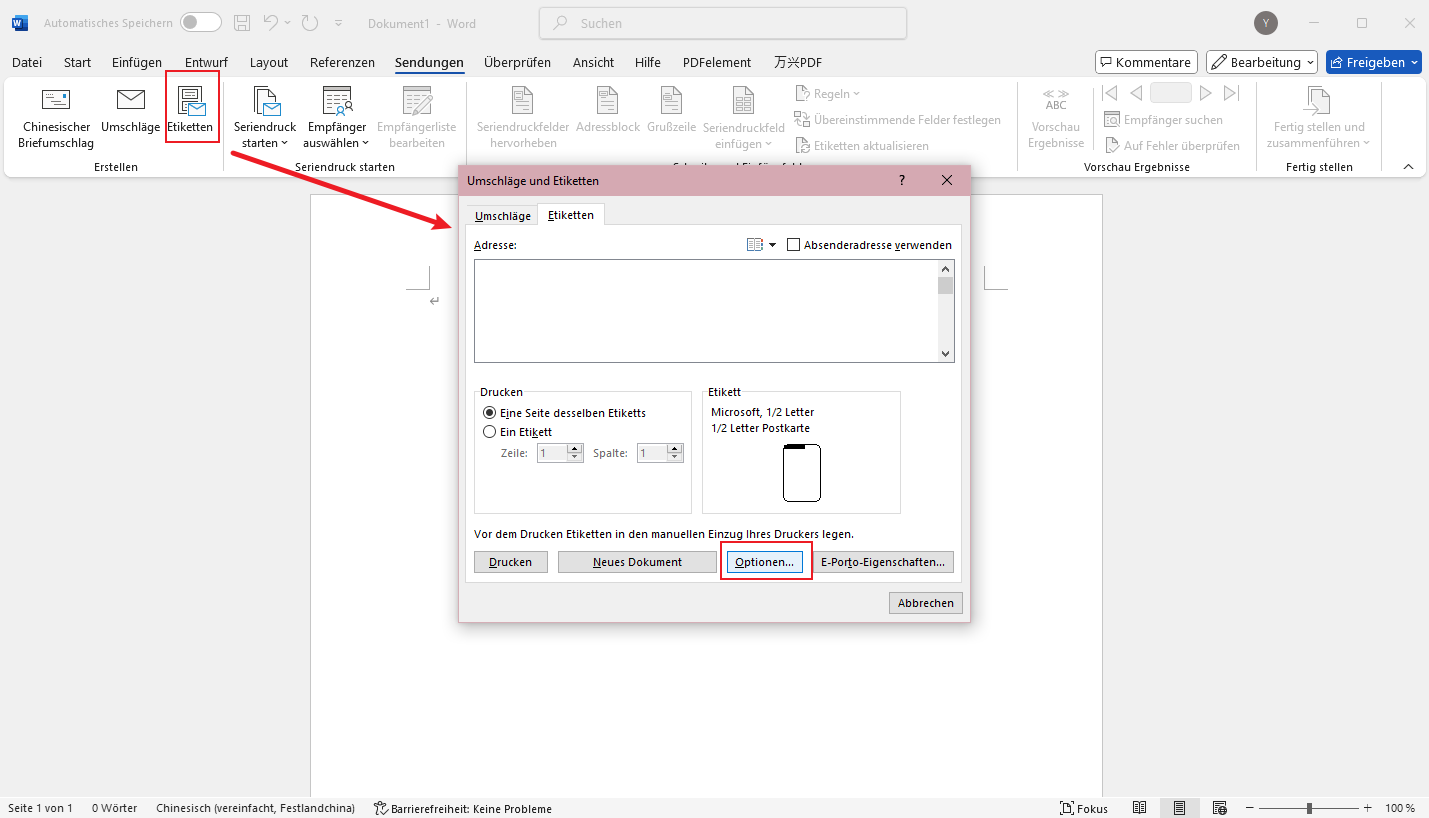Click the Abbrechen button
The width and height of the screenshot is (1429, 818).
click(x=926, y=603)
